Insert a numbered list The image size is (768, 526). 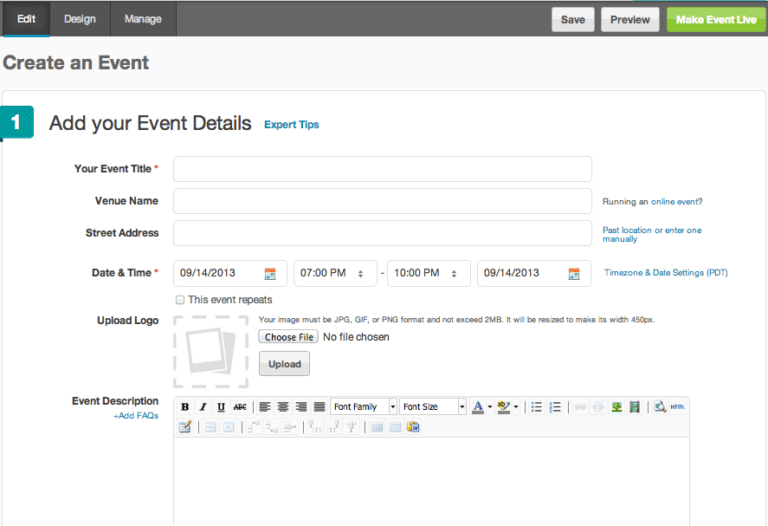coord(555,407)
